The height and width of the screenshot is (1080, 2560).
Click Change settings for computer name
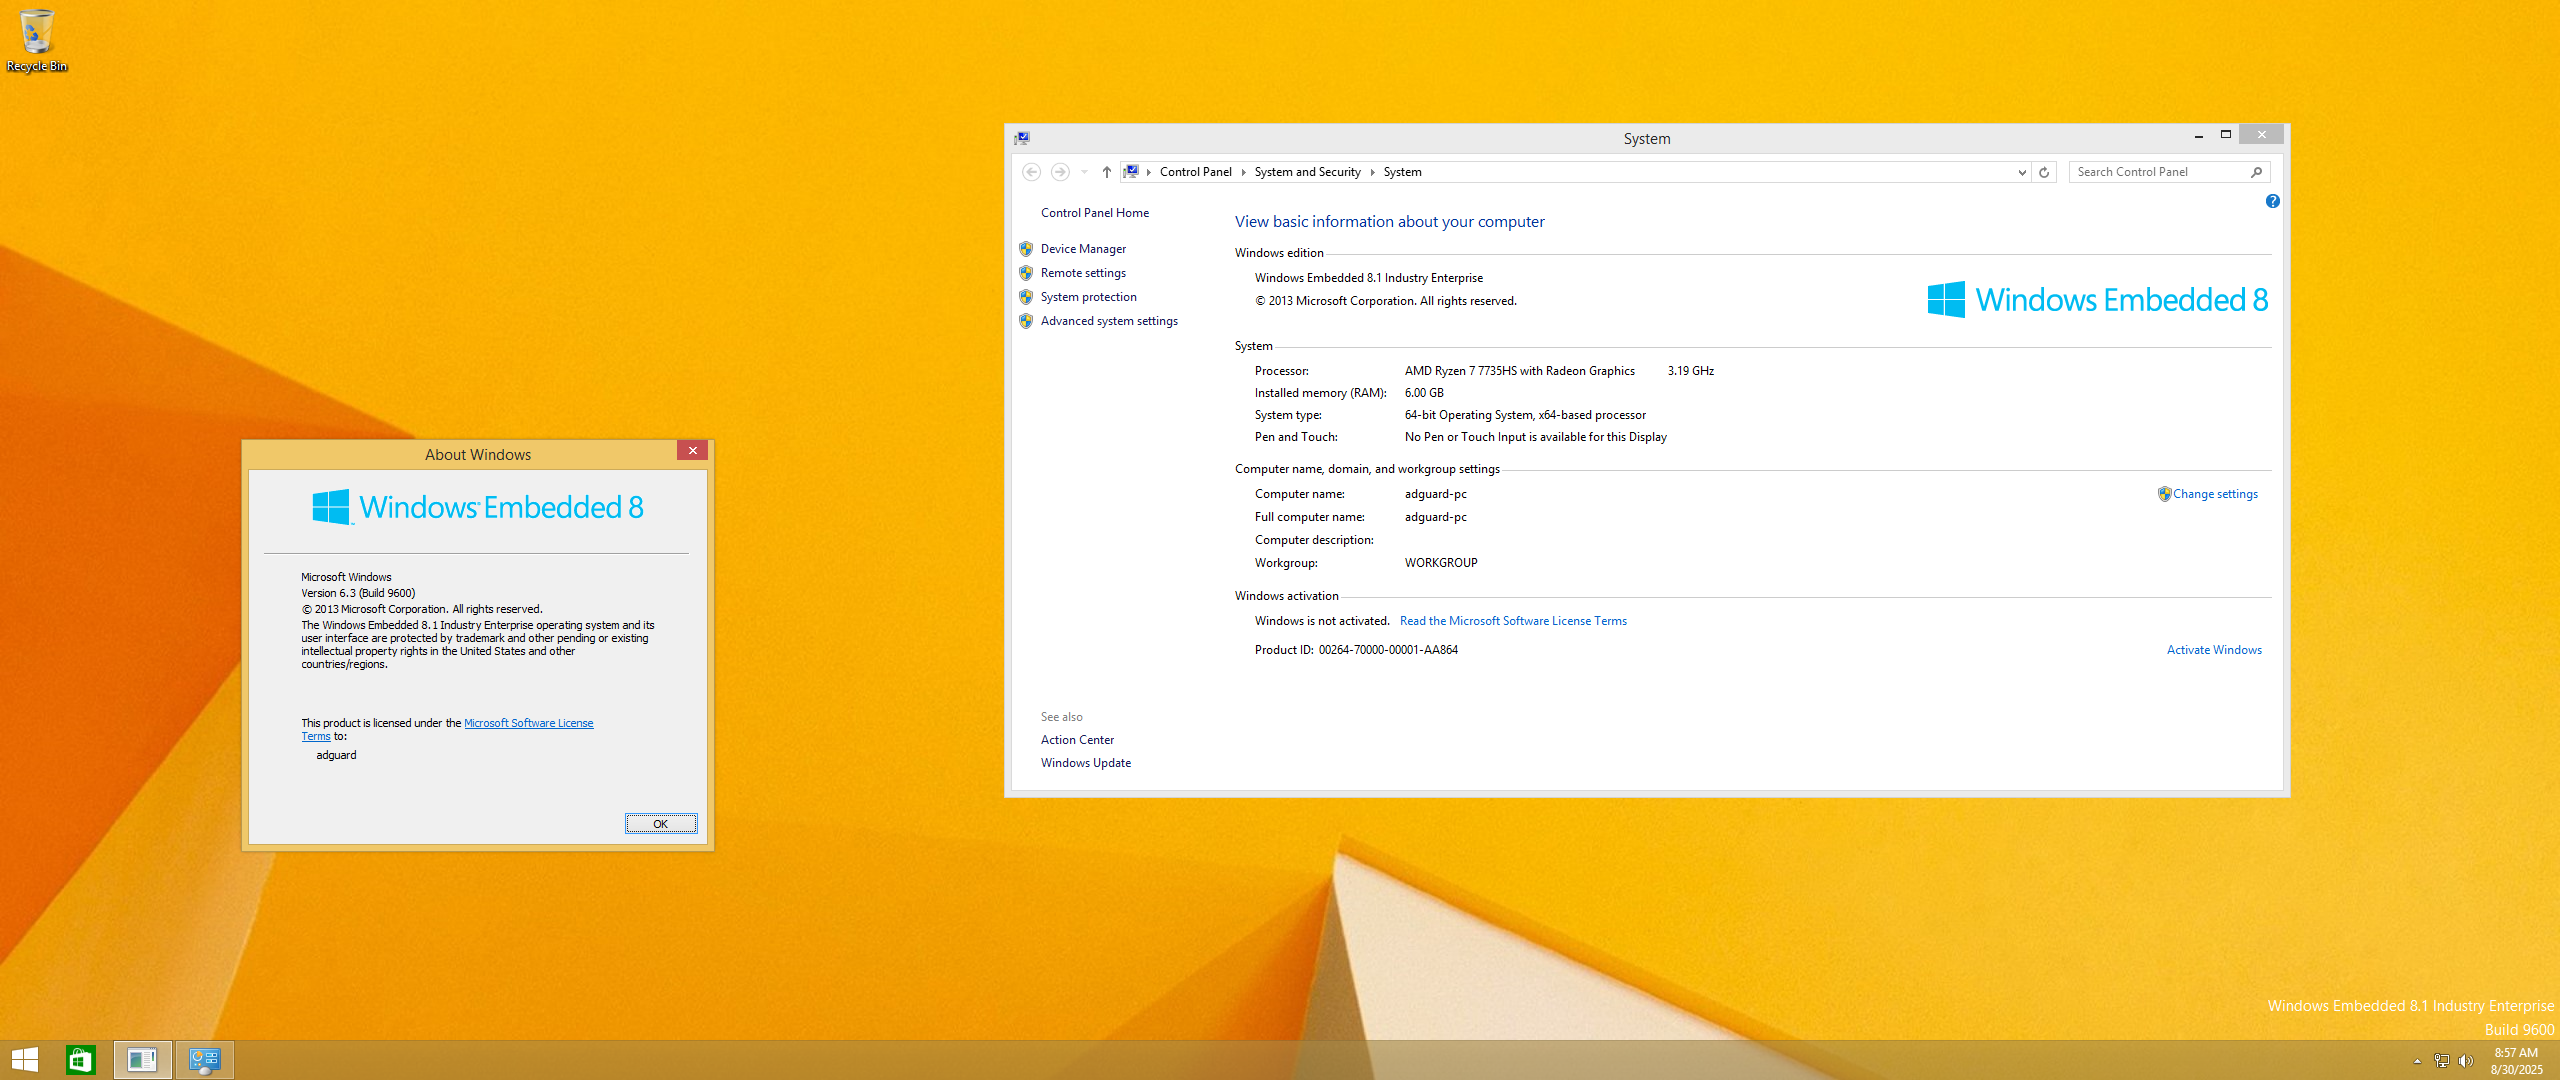[2214, 494]
